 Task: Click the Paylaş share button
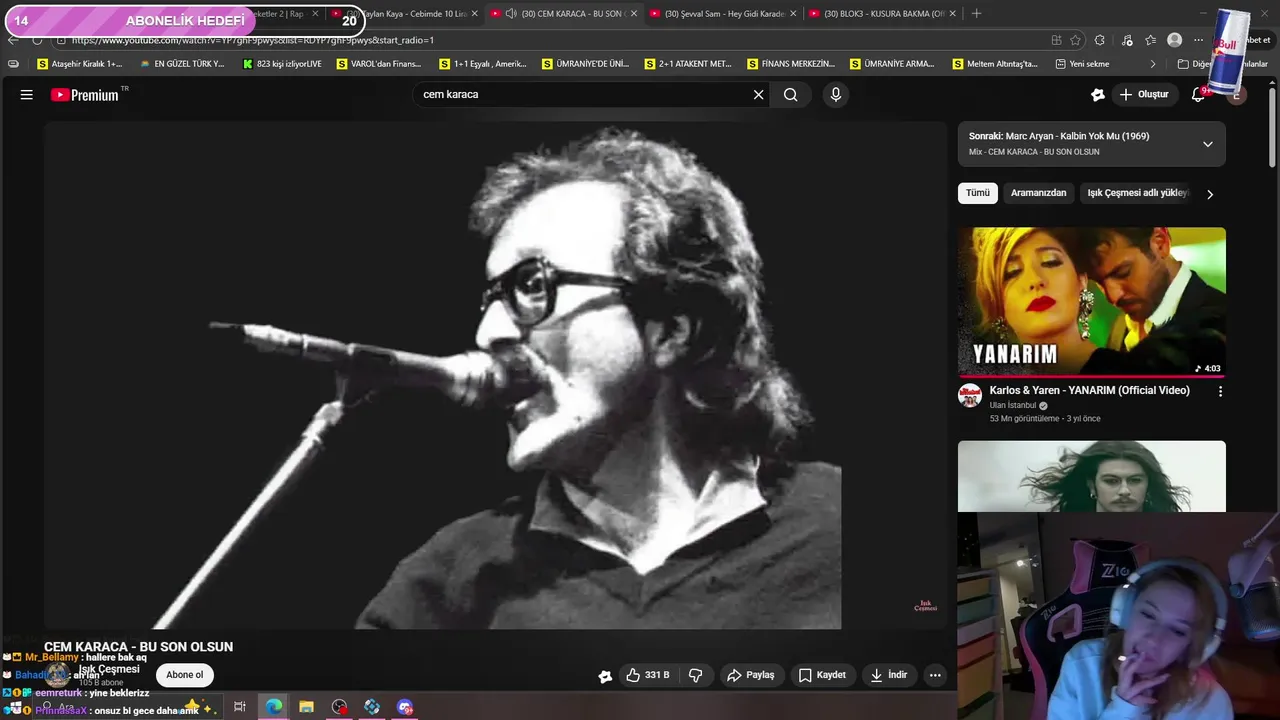(750, 675)
